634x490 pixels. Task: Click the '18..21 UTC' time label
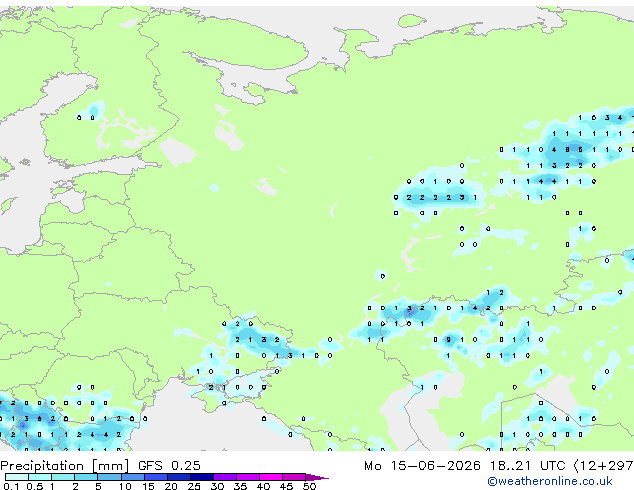527,466
